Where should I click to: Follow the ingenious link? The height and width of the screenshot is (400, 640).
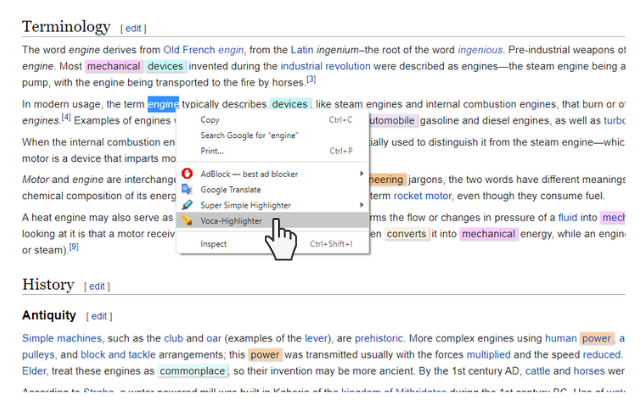click(x=480, y=50)
